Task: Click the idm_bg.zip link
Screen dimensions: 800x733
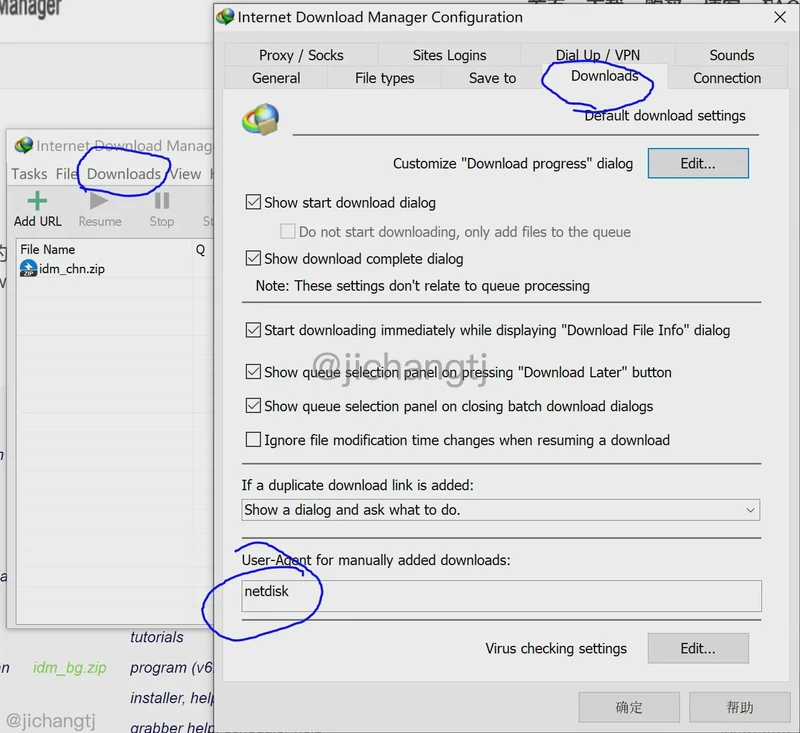Action: pyautogui.click(x=67, y=668)
